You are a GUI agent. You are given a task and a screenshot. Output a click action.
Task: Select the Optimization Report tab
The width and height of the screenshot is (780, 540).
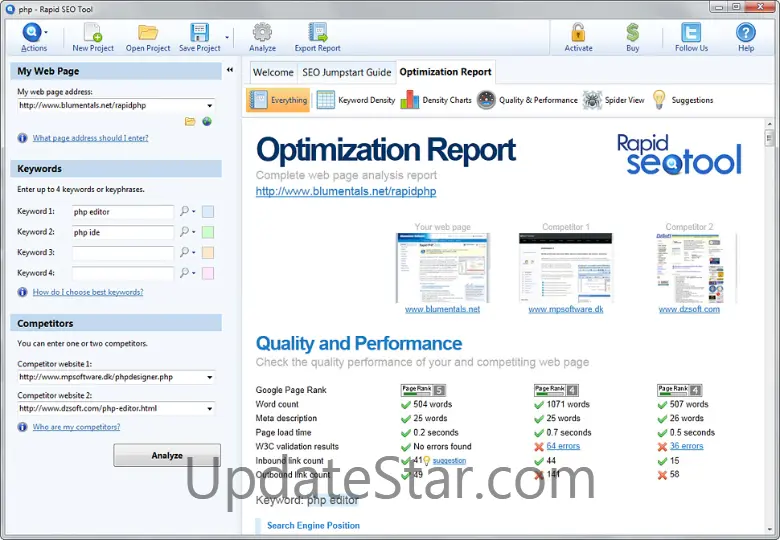click(x=445, y=72)
